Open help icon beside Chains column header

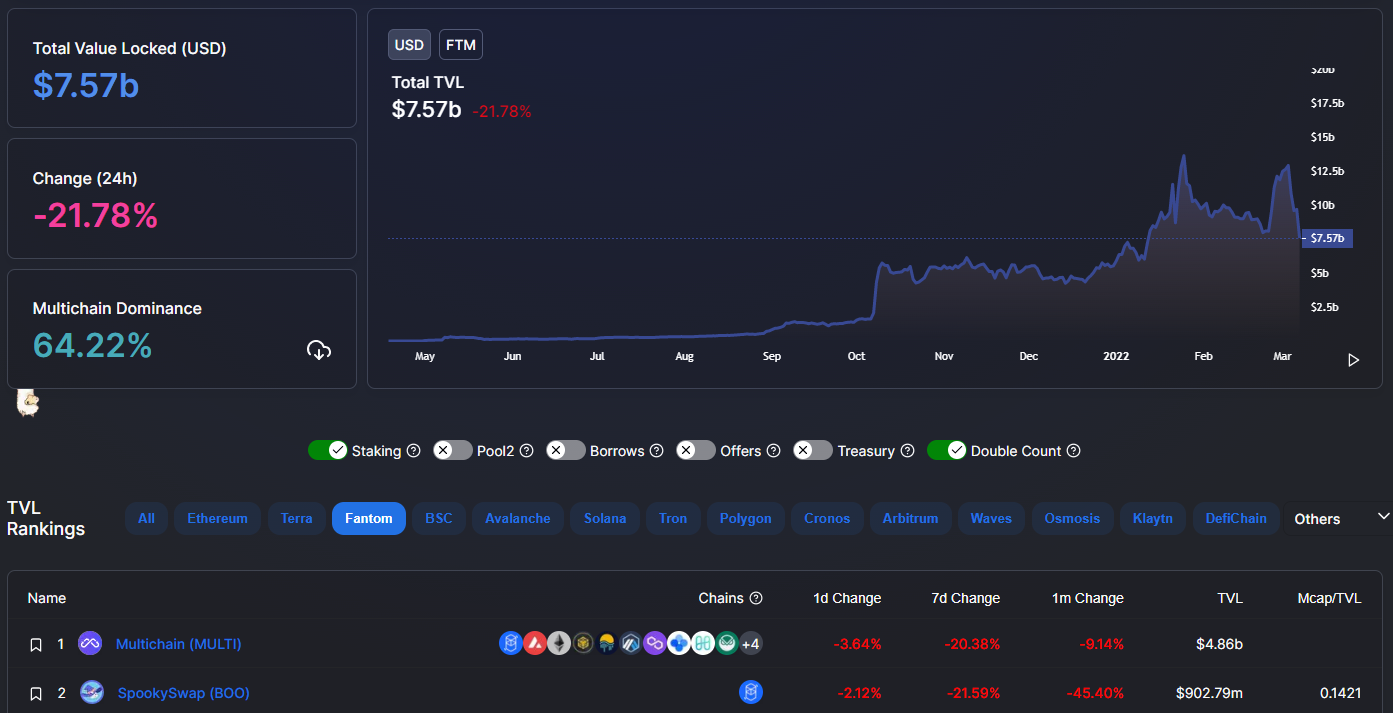(756, 598)
